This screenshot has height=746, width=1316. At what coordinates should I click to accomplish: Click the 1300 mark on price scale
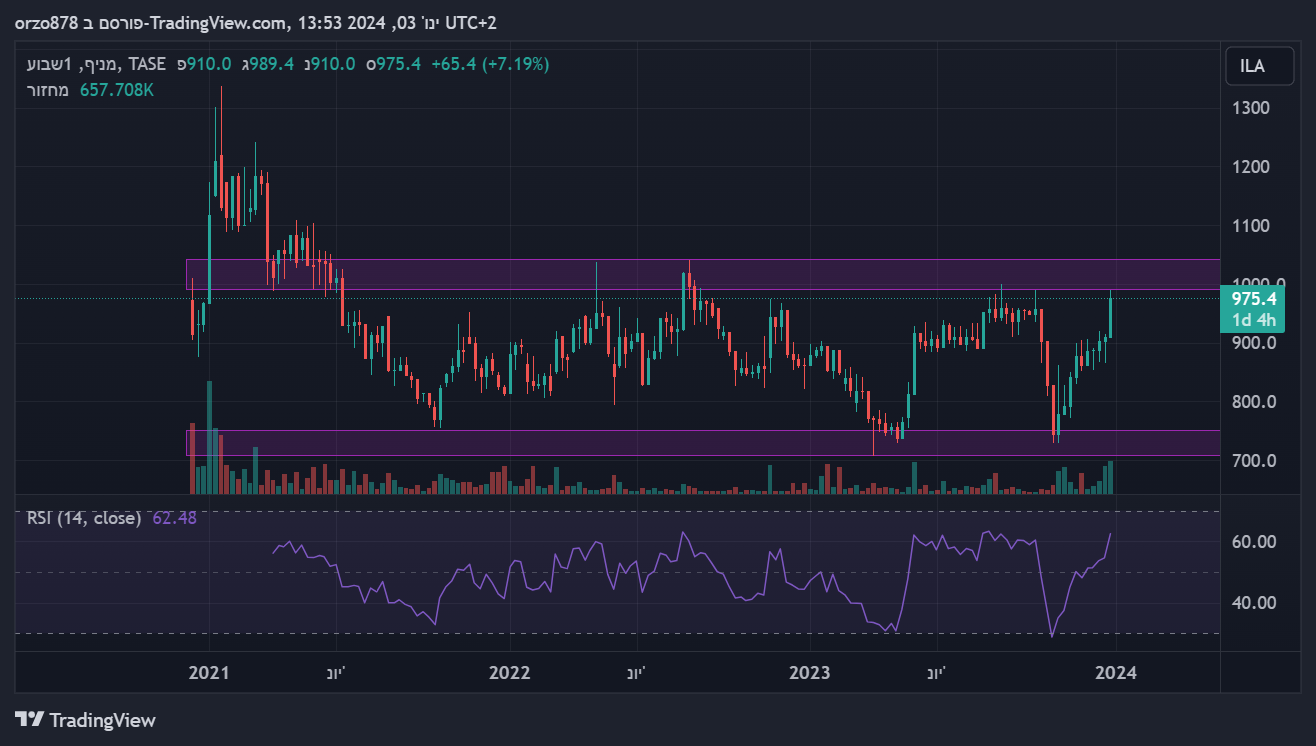tap(1251, 108)
